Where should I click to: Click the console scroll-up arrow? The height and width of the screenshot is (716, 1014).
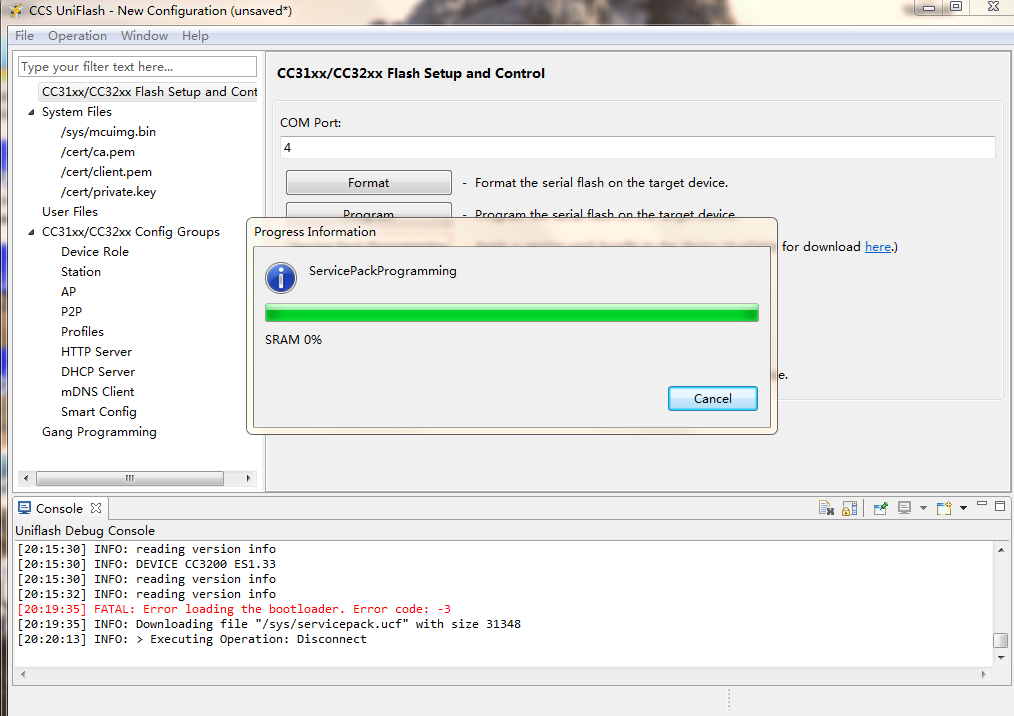point(1001,550)
